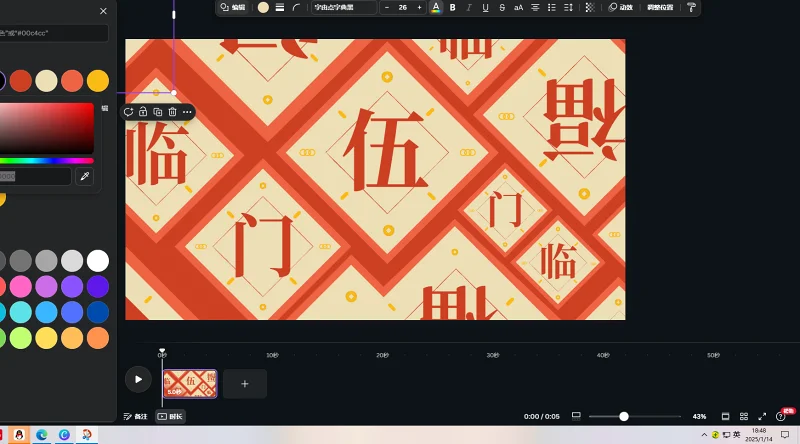The width and height of the screenshot is (800, 444).
Task: Open the 备注 notes button
Action: point(135,416)
